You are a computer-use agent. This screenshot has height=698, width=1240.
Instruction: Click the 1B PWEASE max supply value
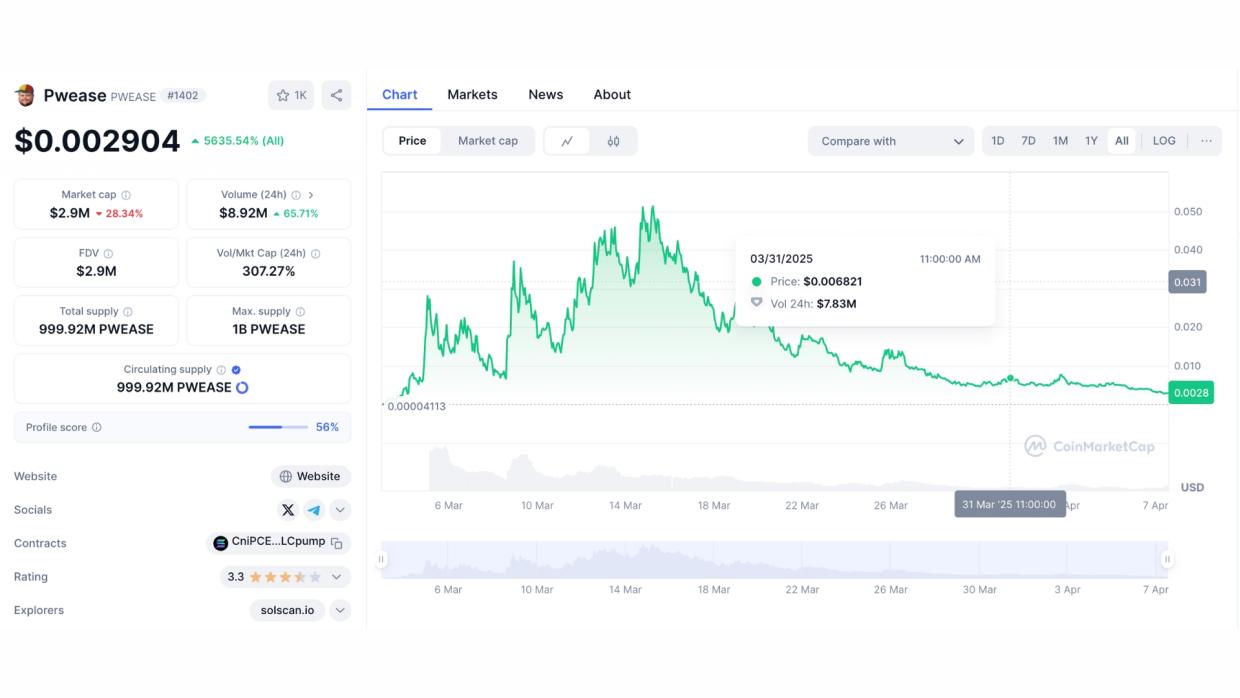(269, 329)
